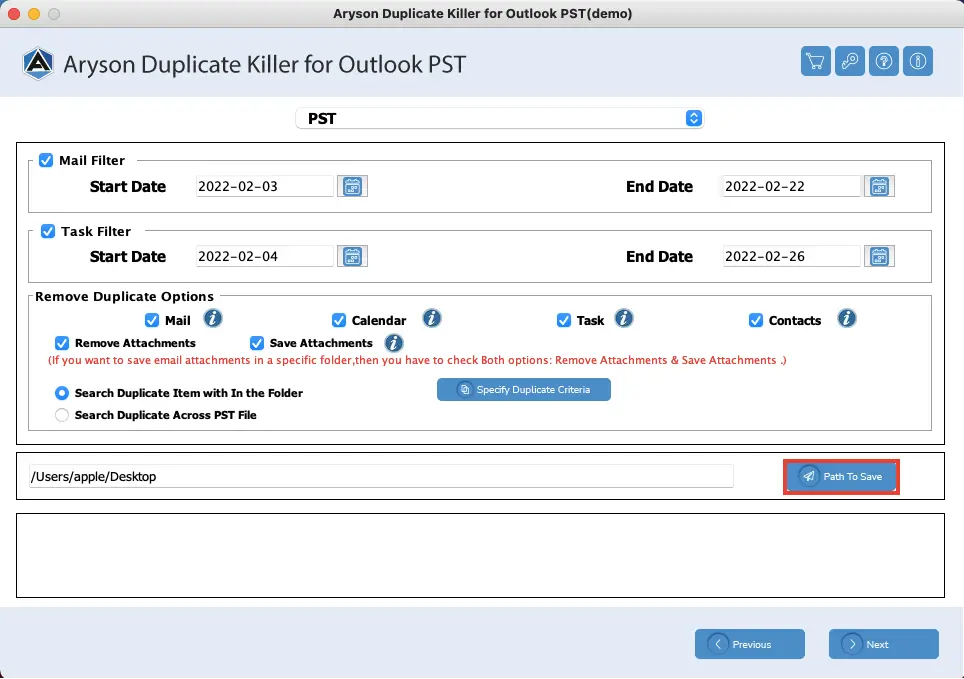Select Search Duplicate Across PST File
Viewport: 964px width, 679px height.
61,415
